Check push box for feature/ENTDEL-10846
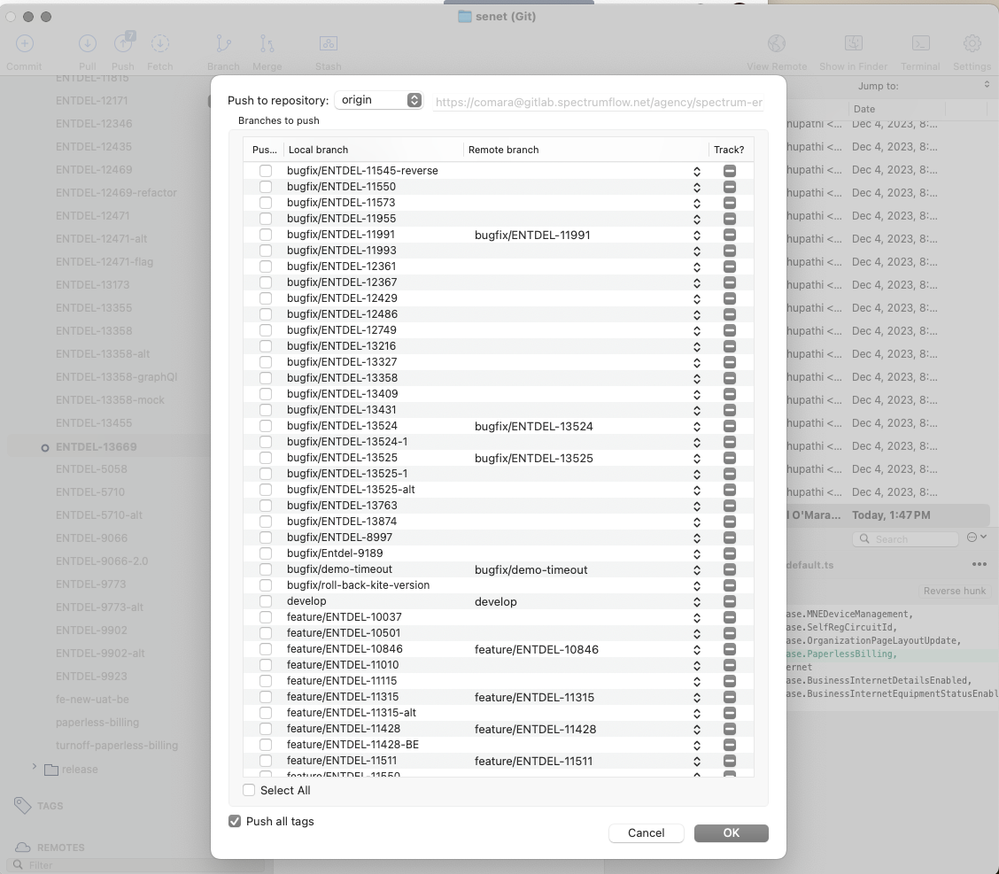 click(x=266, y=649)
